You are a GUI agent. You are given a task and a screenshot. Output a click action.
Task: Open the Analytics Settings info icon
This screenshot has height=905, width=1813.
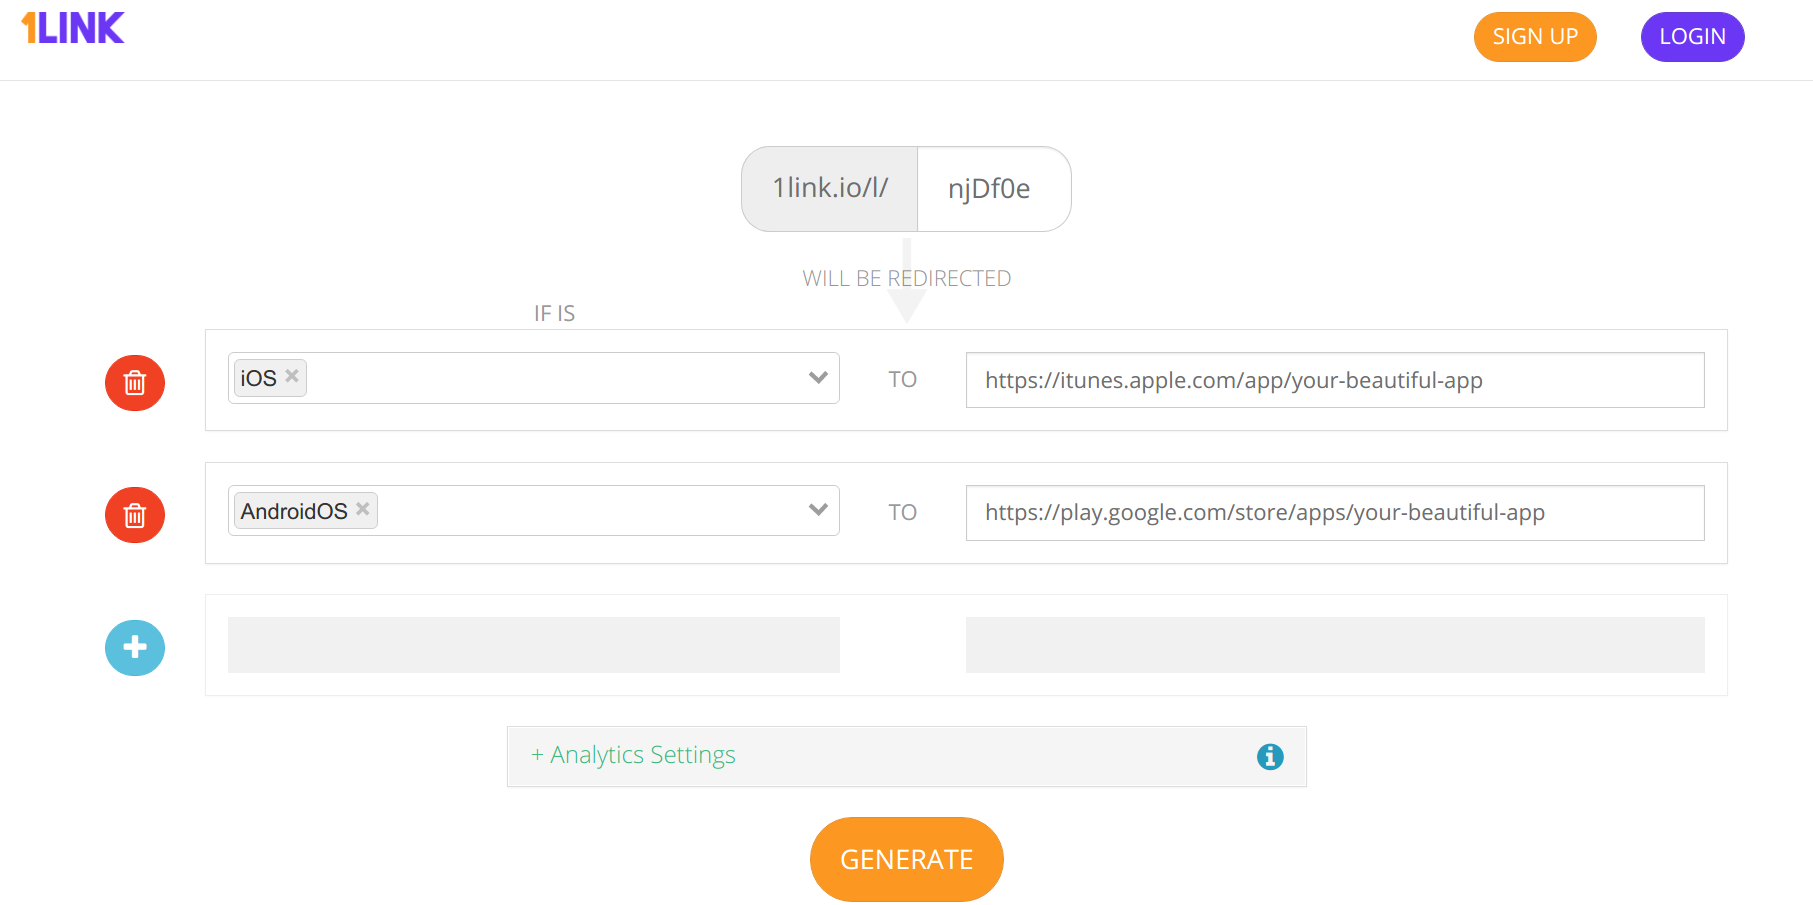coord(1270,757)
